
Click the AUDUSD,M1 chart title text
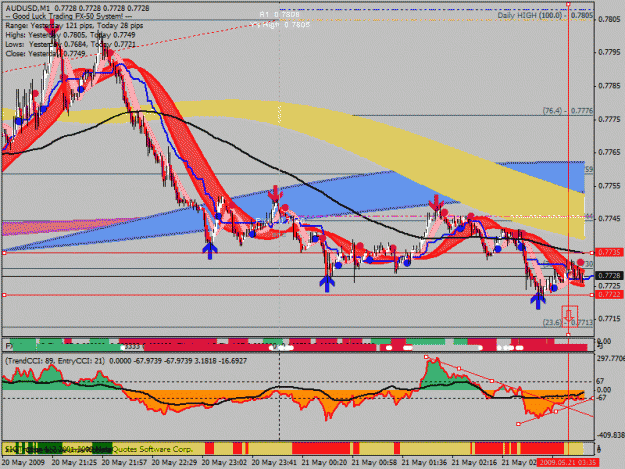click(x=27, y=8)
